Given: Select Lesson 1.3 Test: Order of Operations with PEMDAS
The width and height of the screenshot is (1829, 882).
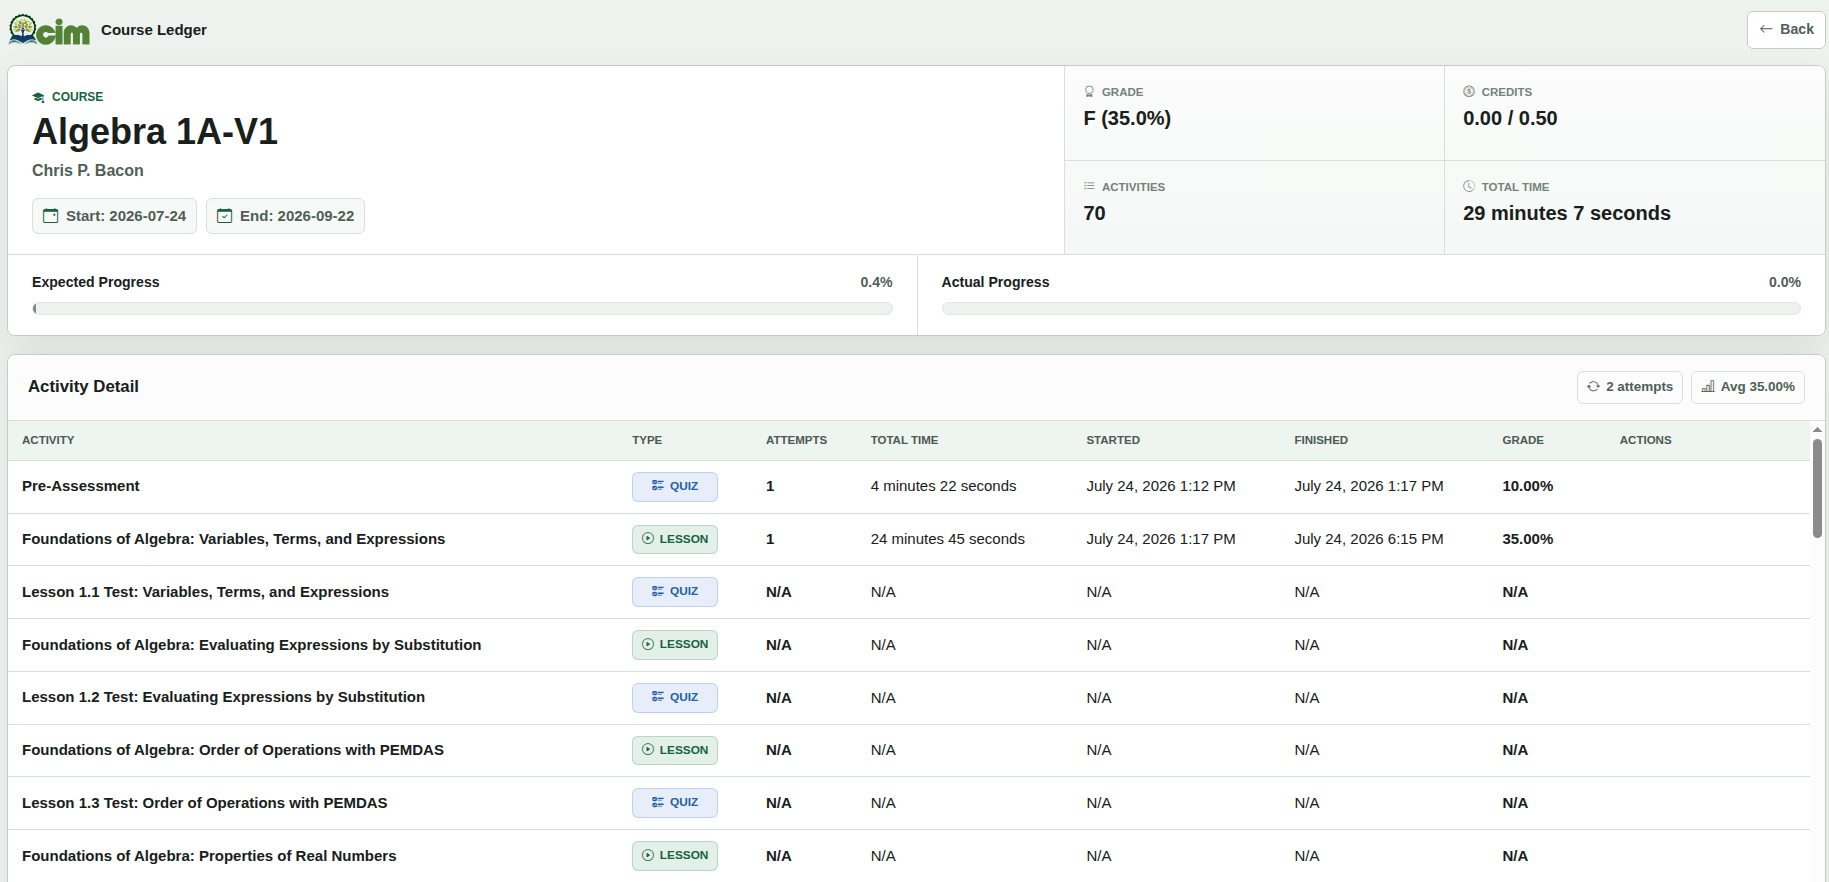Looking at the screenshot, I should click(909, 803).
